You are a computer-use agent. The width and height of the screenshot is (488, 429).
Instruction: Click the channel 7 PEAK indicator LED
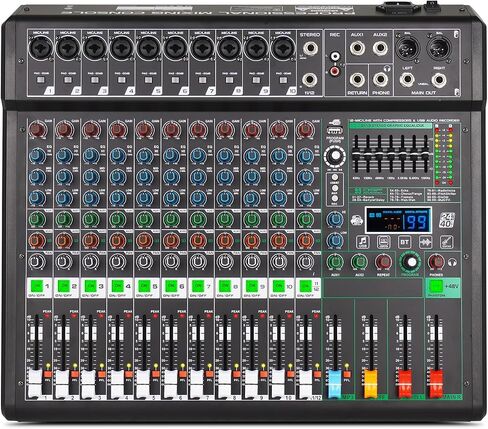[209, 316]
